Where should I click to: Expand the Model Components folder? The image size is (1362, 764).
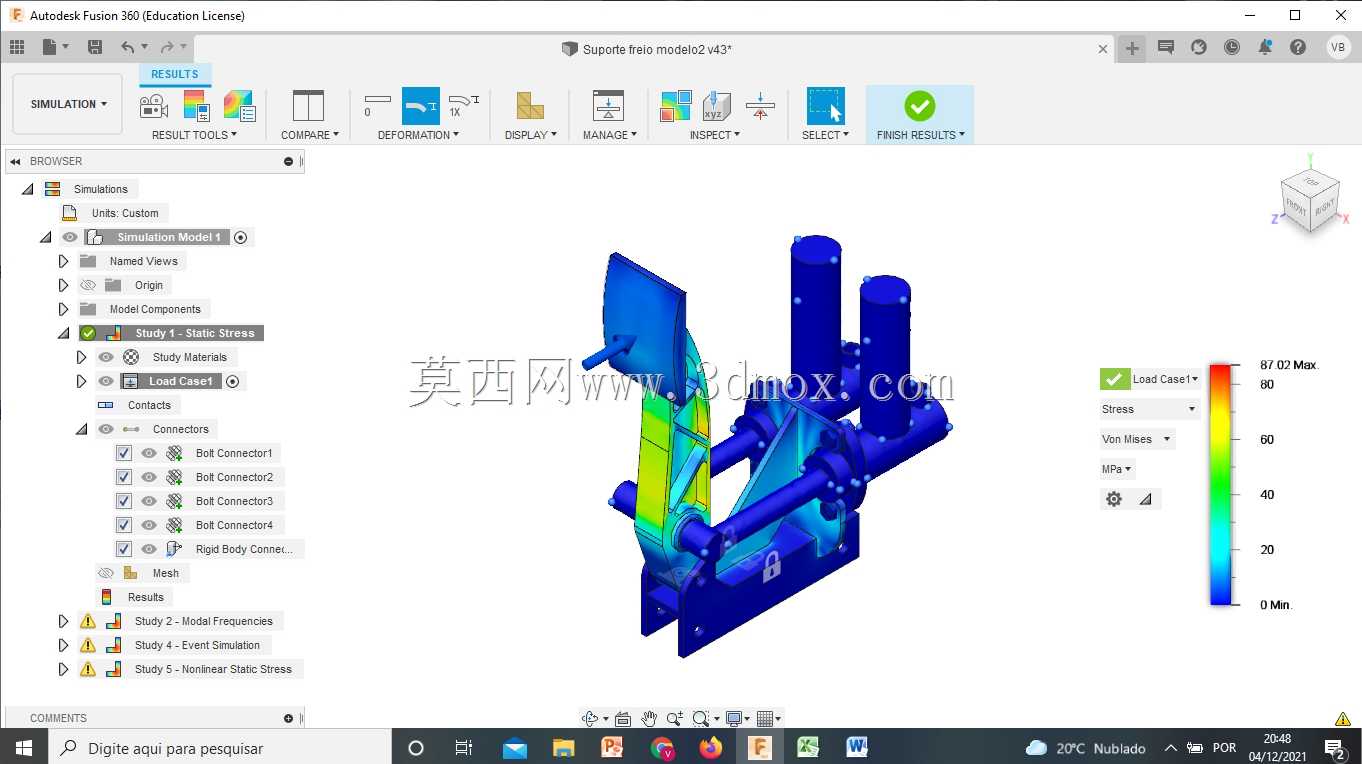coord(63,309)
